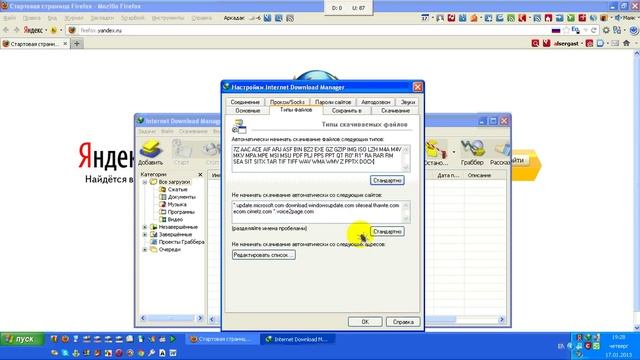640x360 pixels.
Task: Open the Звуки tab
Action: coord(407,102)
